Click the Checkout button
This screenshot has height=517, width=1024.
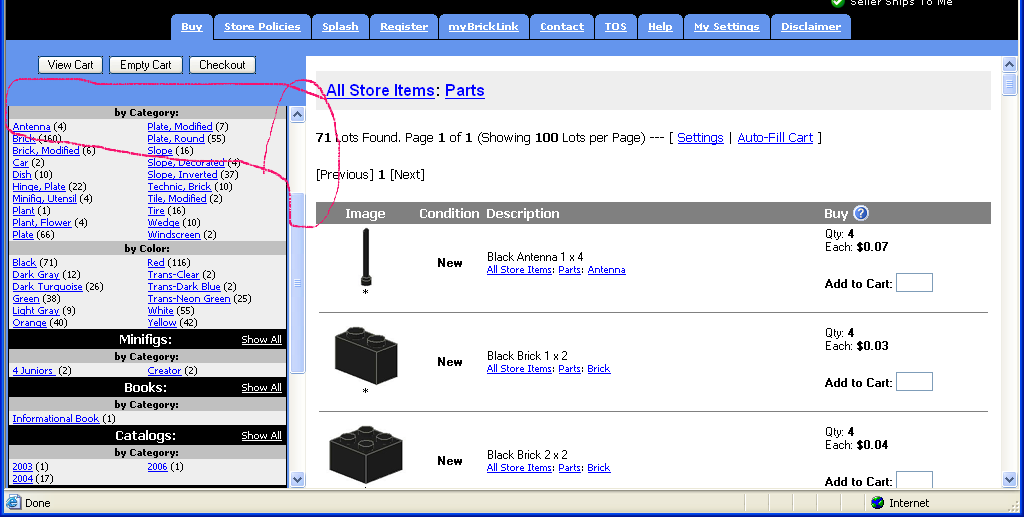(222, 65)
